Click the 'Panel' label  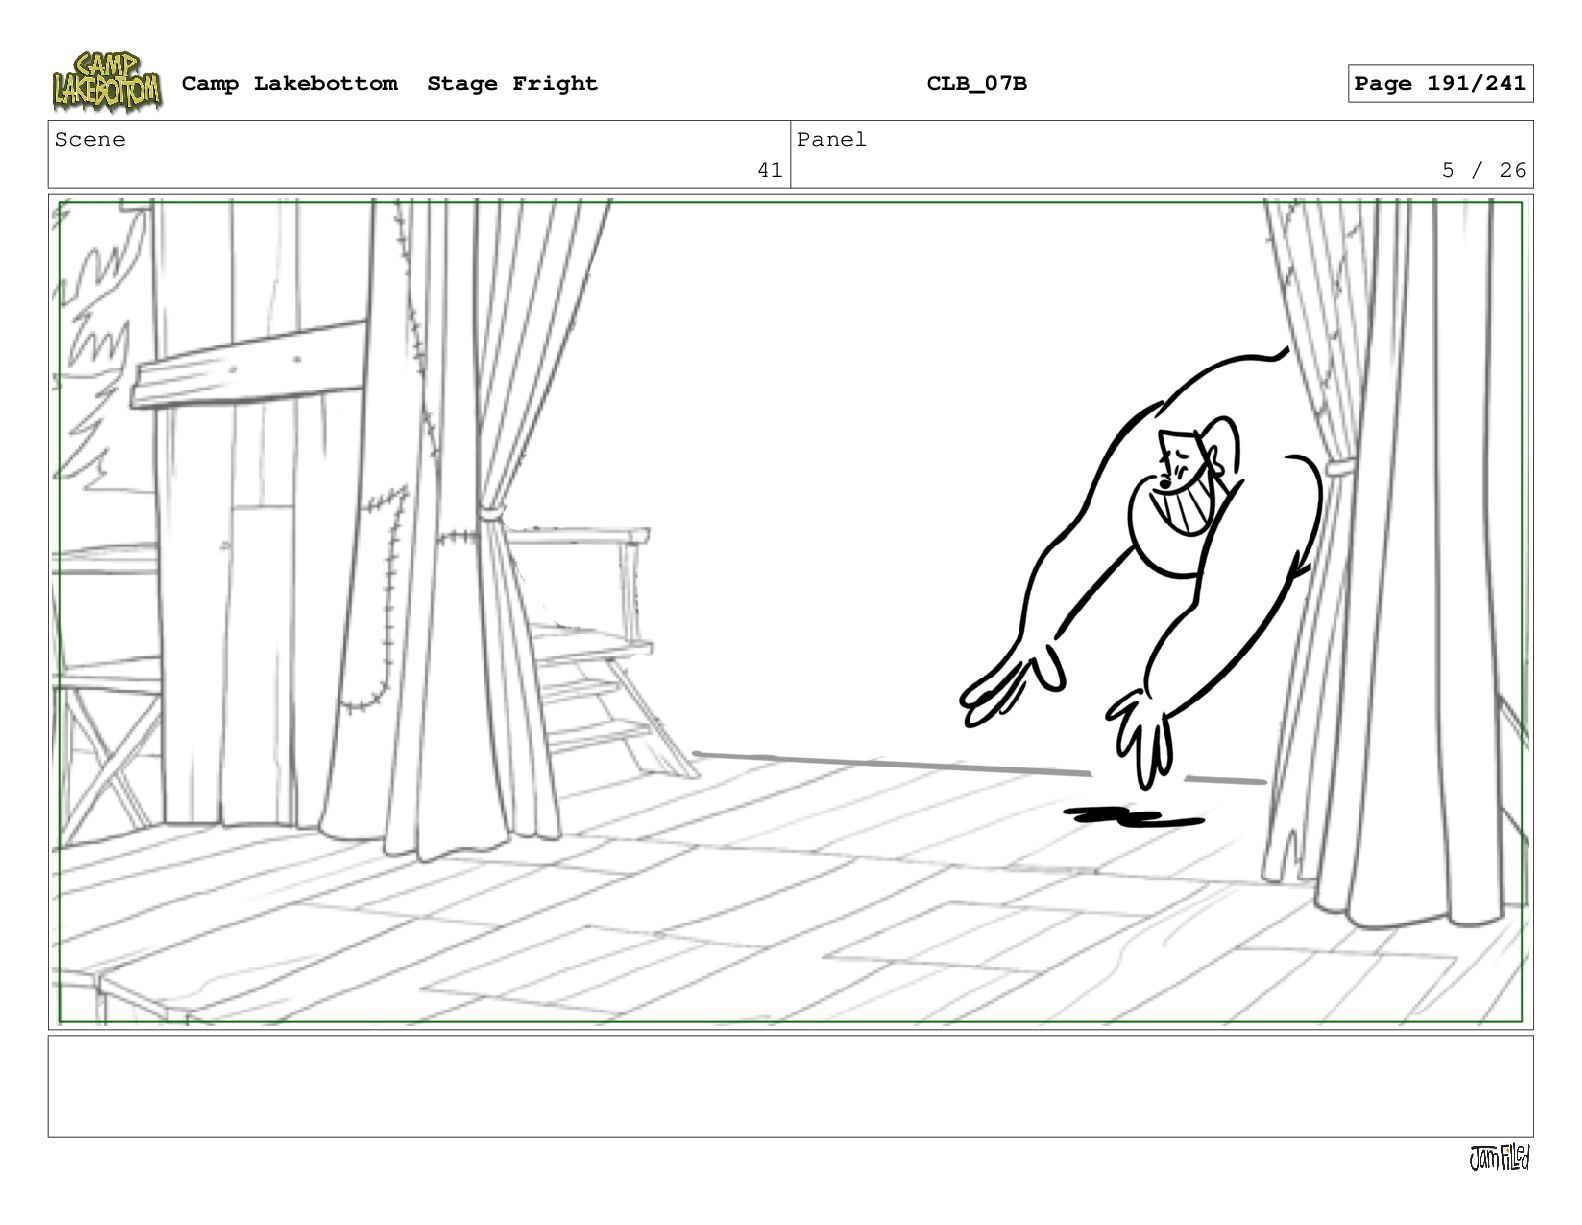click(x=831, y=140)
